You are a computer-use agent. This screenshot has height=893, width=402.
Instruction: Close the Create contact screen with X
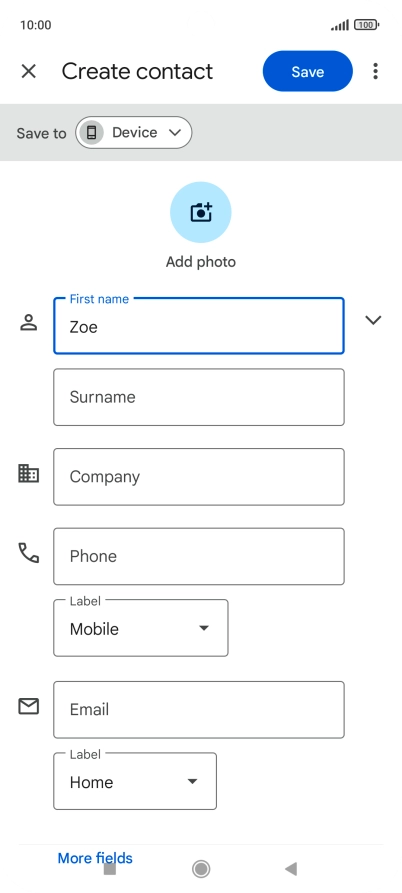28,71
